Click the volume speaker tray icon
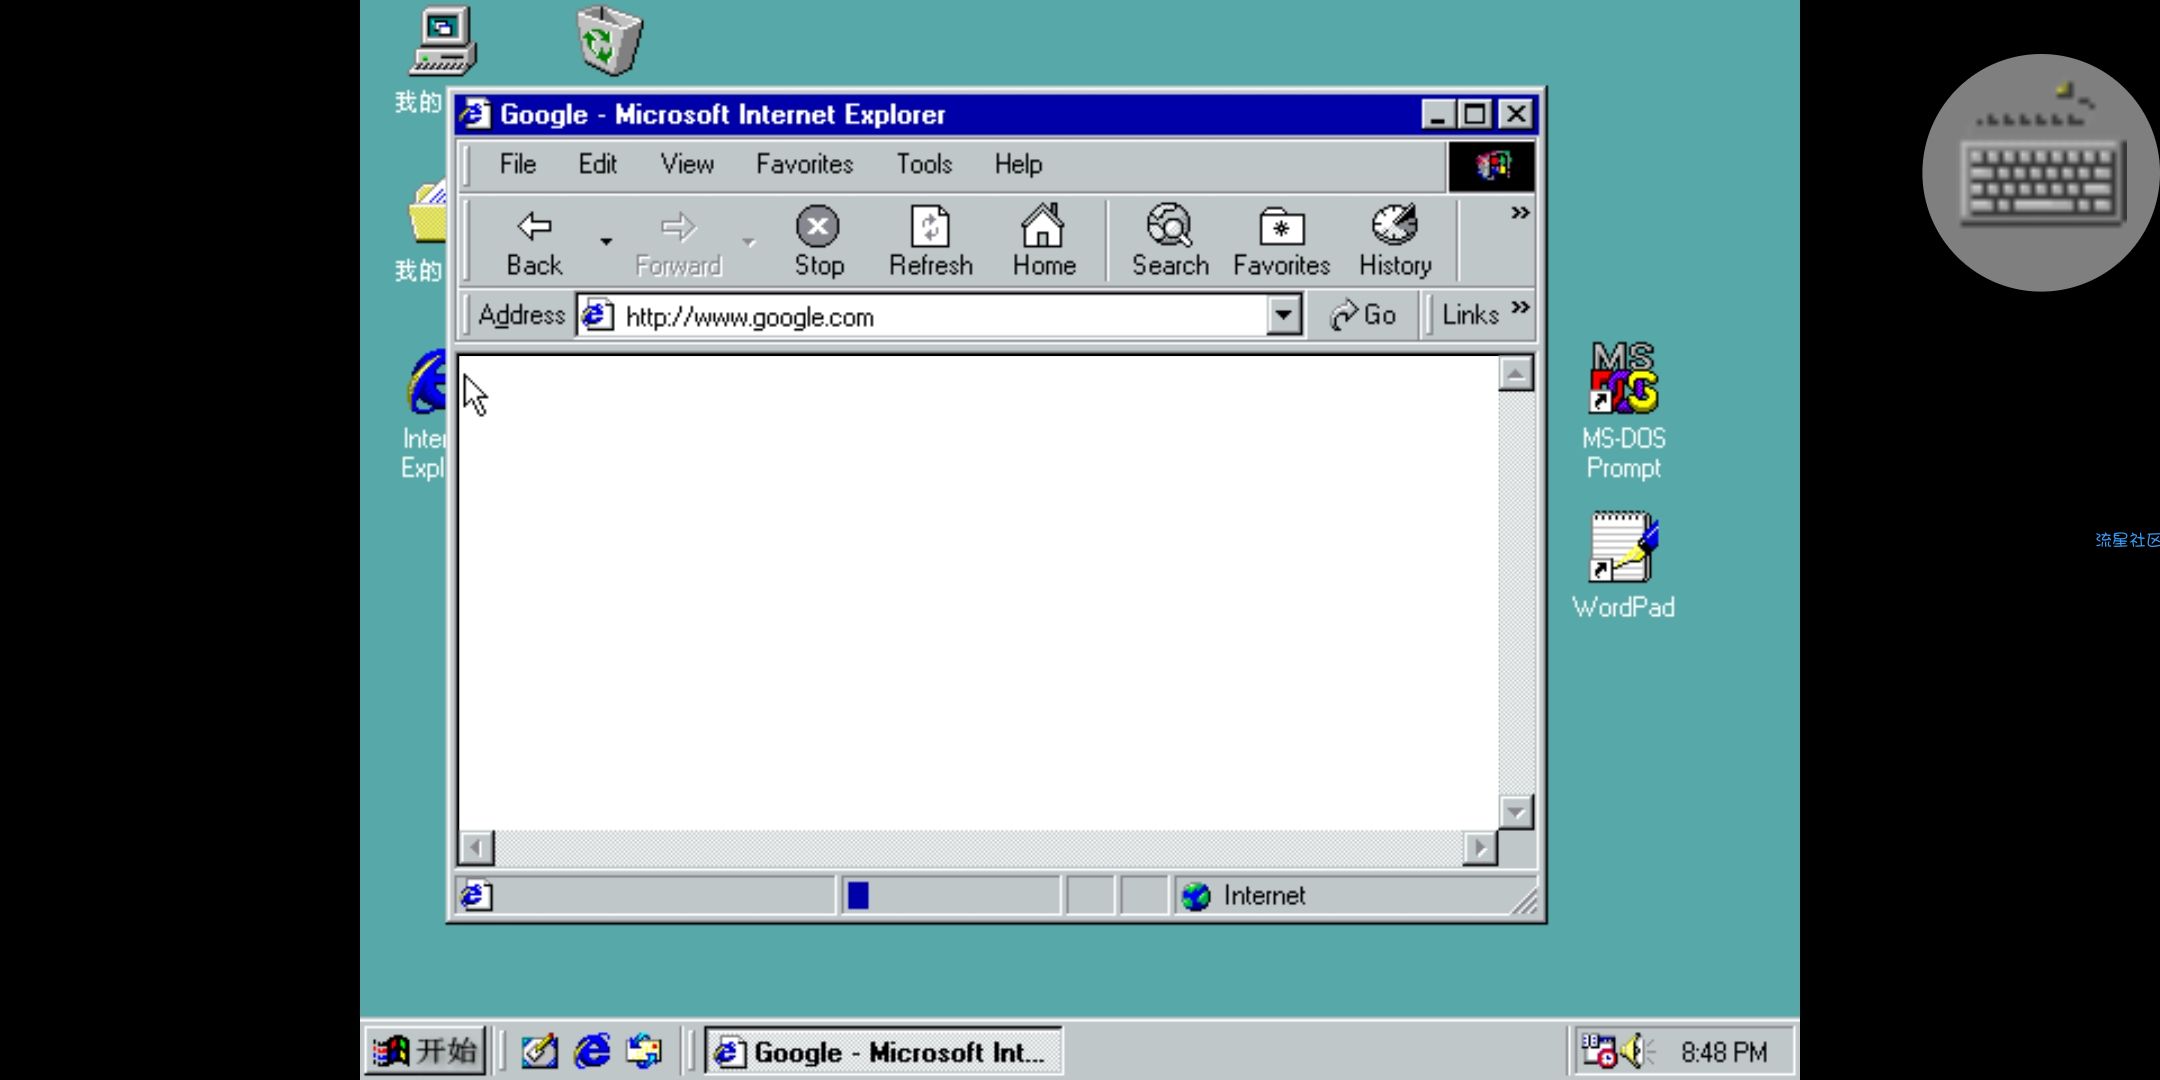Screen dimensions: 2160x1080 pyautogui.click(x=1636, y=1051)
